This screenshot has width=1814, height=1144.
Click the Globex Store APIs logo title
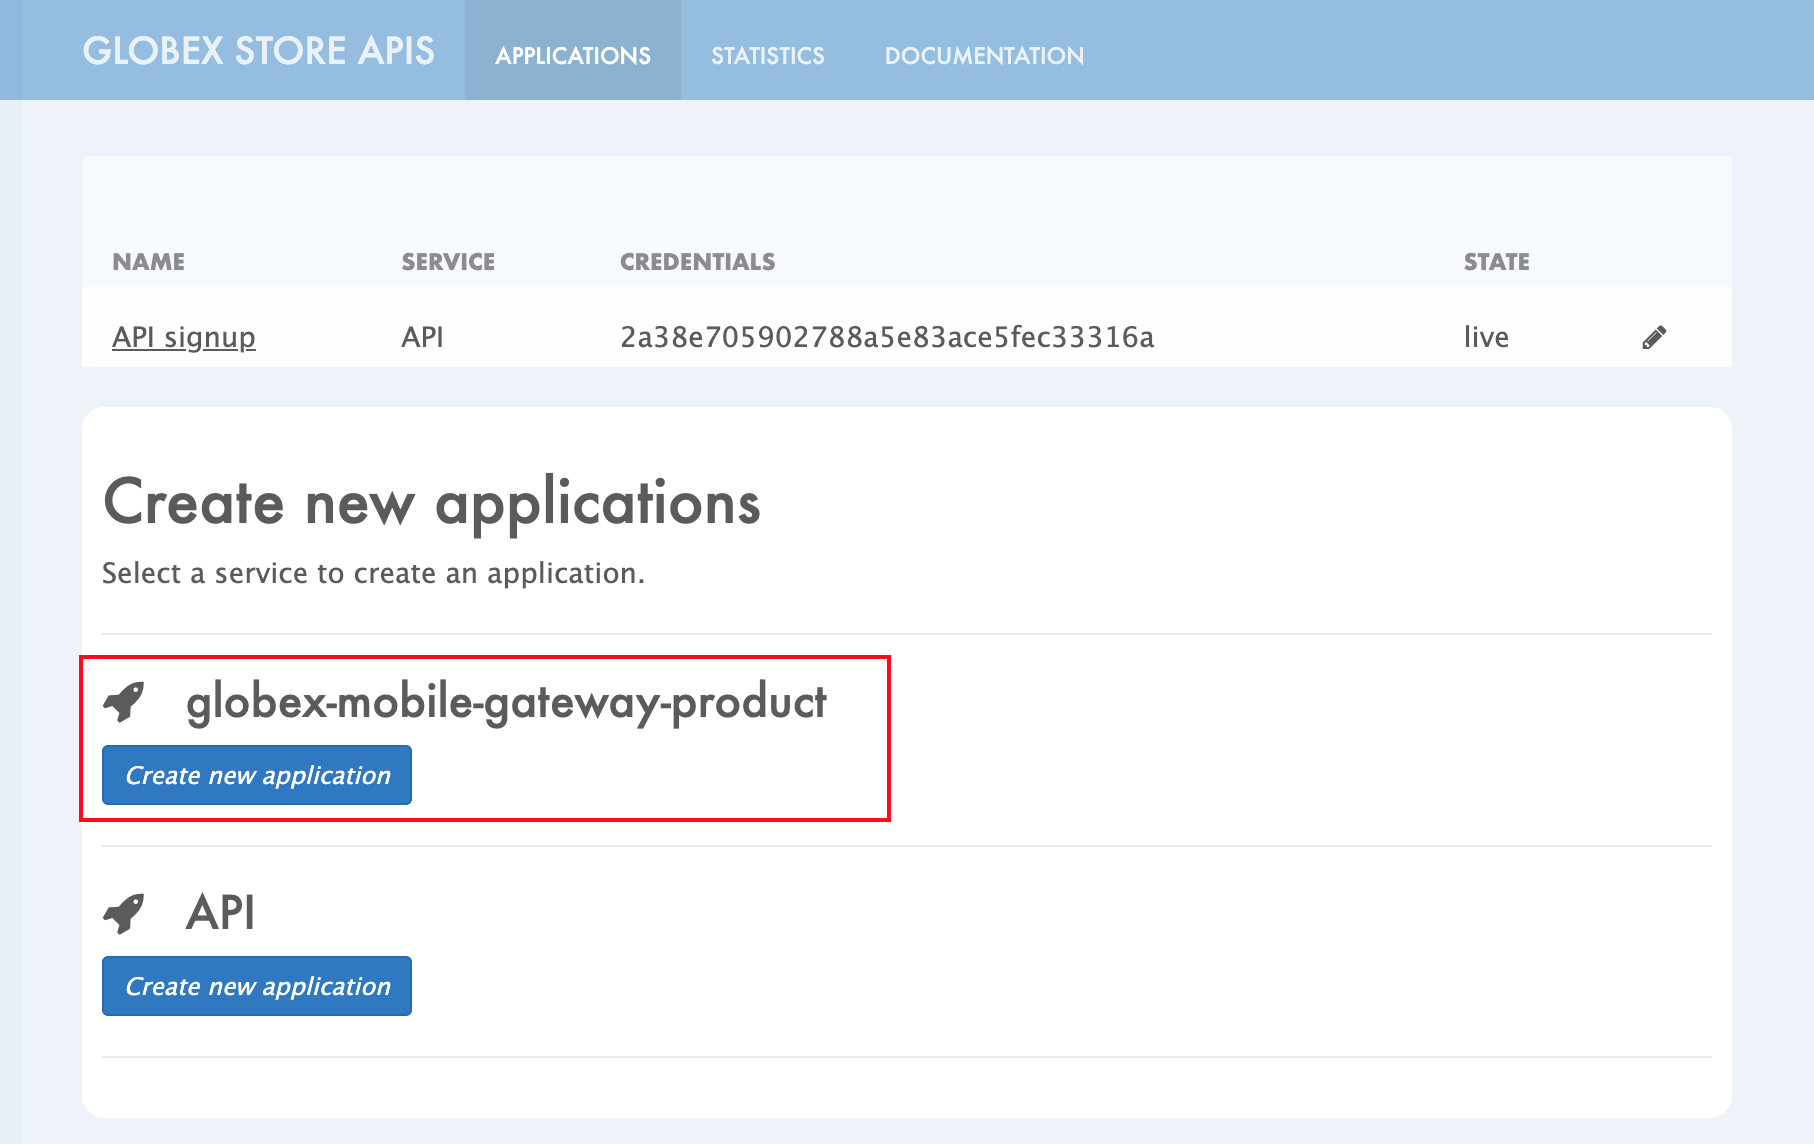click(x=259, y=51)
